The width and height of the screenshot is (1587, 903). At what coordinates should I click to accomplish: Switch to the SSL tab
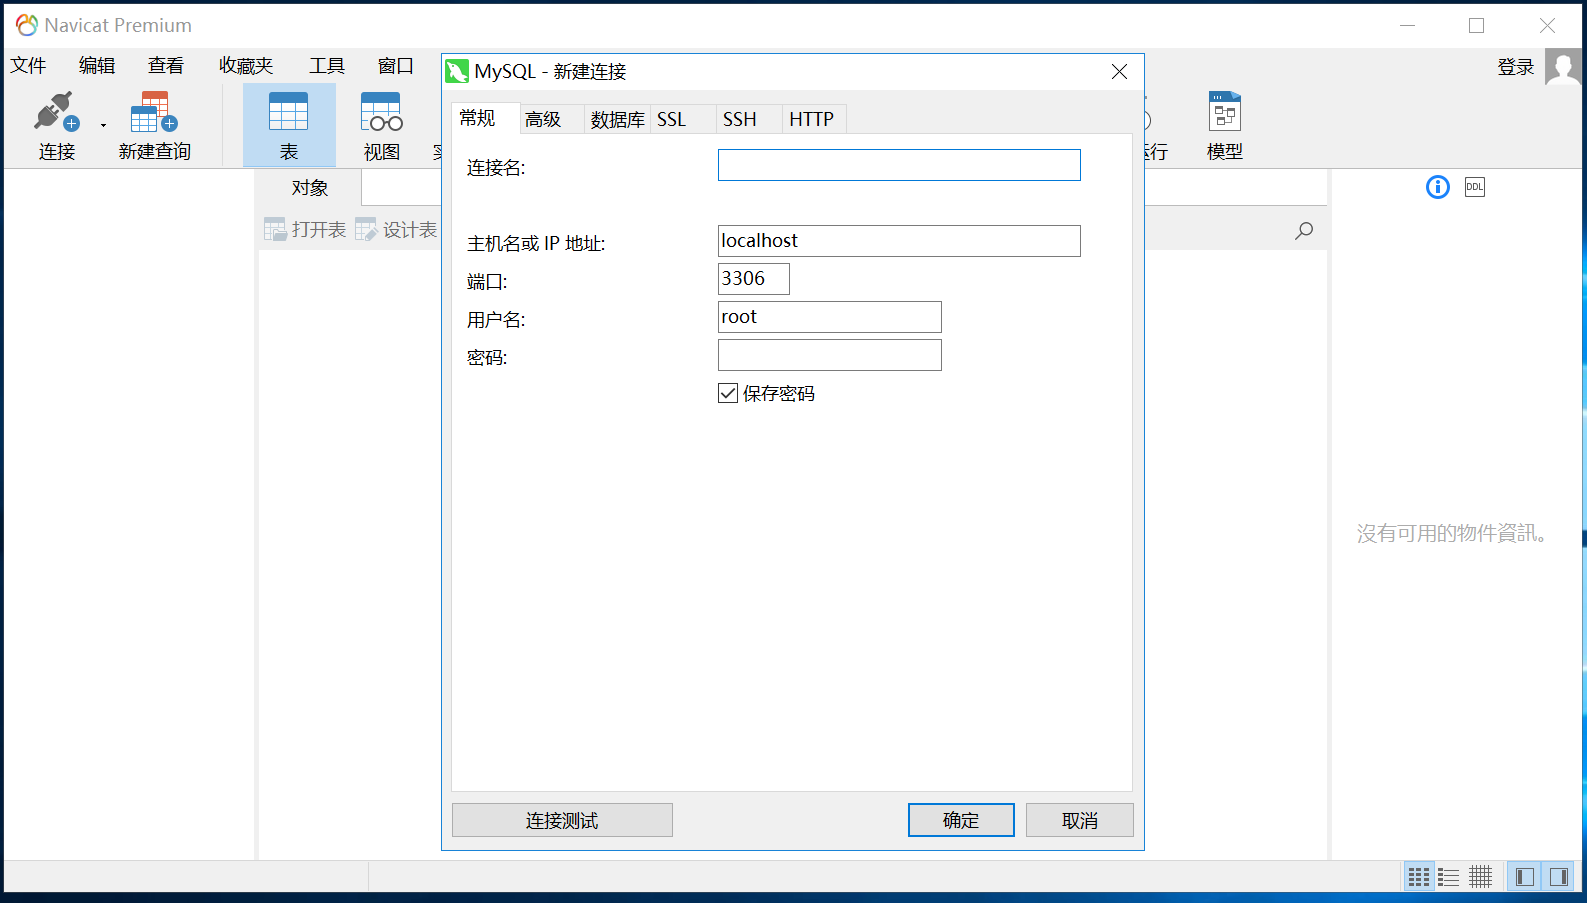pos(682,119)
